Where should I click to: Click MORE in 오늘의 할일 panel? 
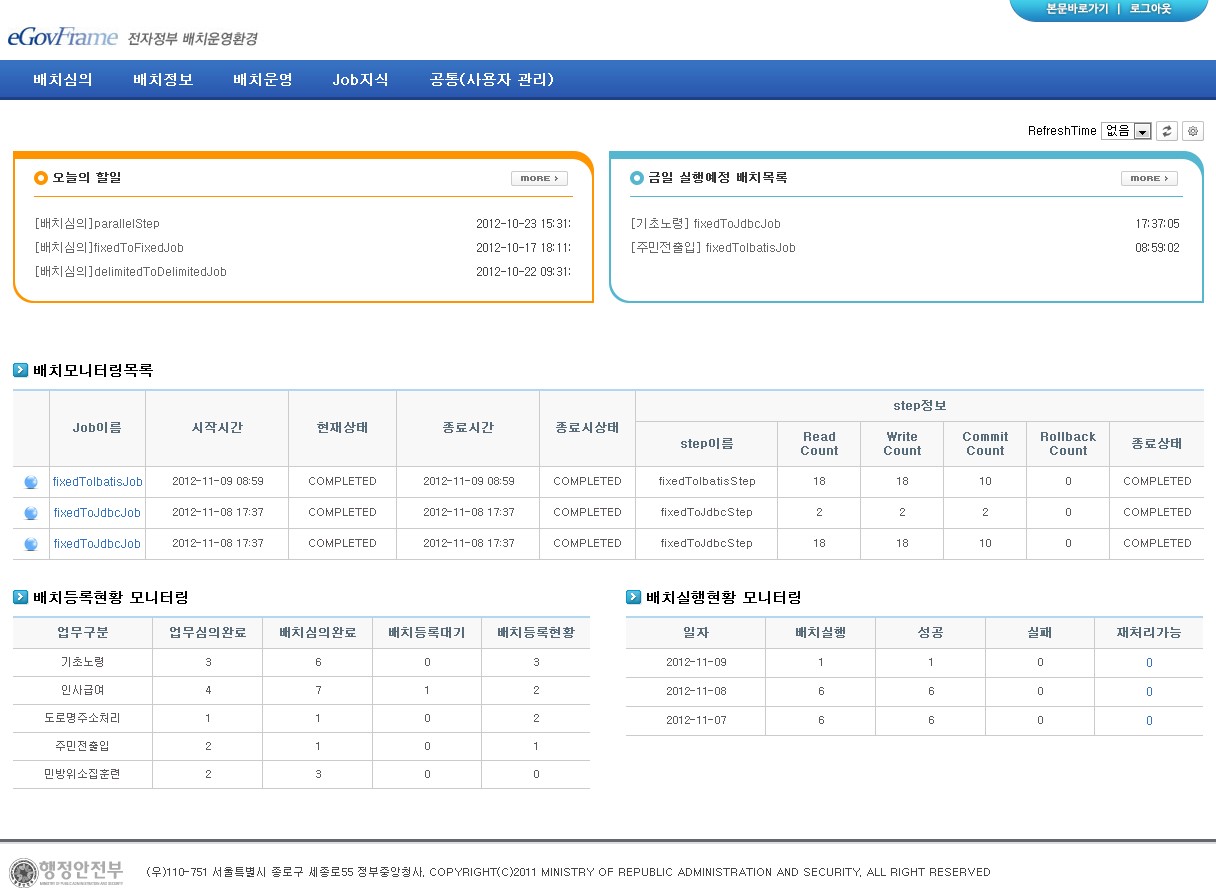pos(539,178)
